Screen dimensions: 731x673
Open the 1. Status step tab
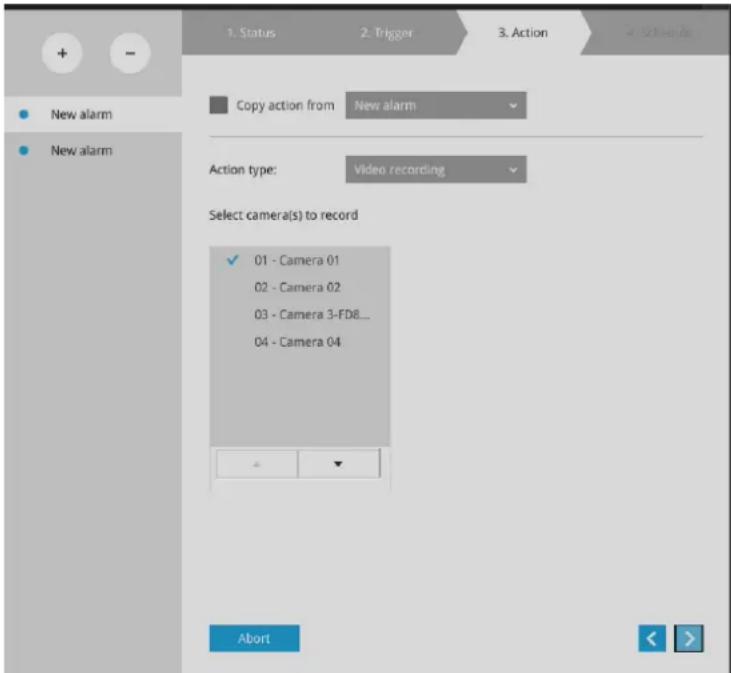coord(251,33)
